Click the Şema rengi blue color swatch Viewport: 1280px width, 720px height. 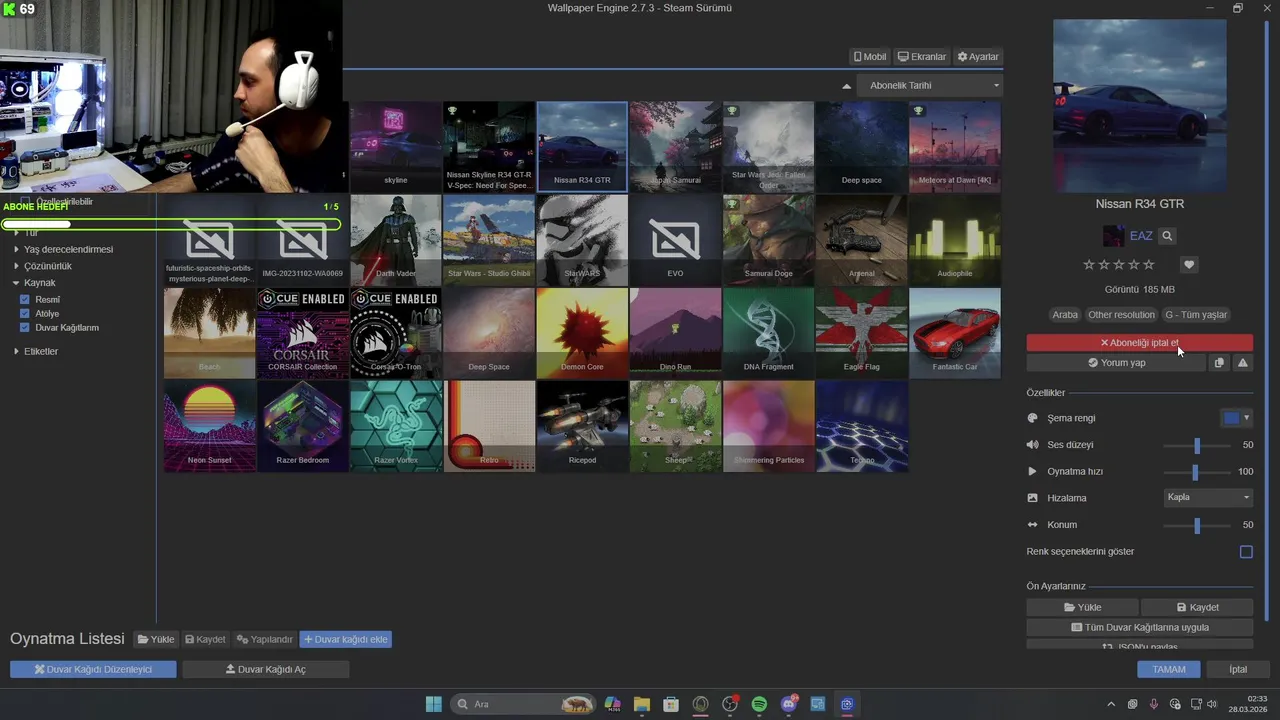coord(1231,418)
